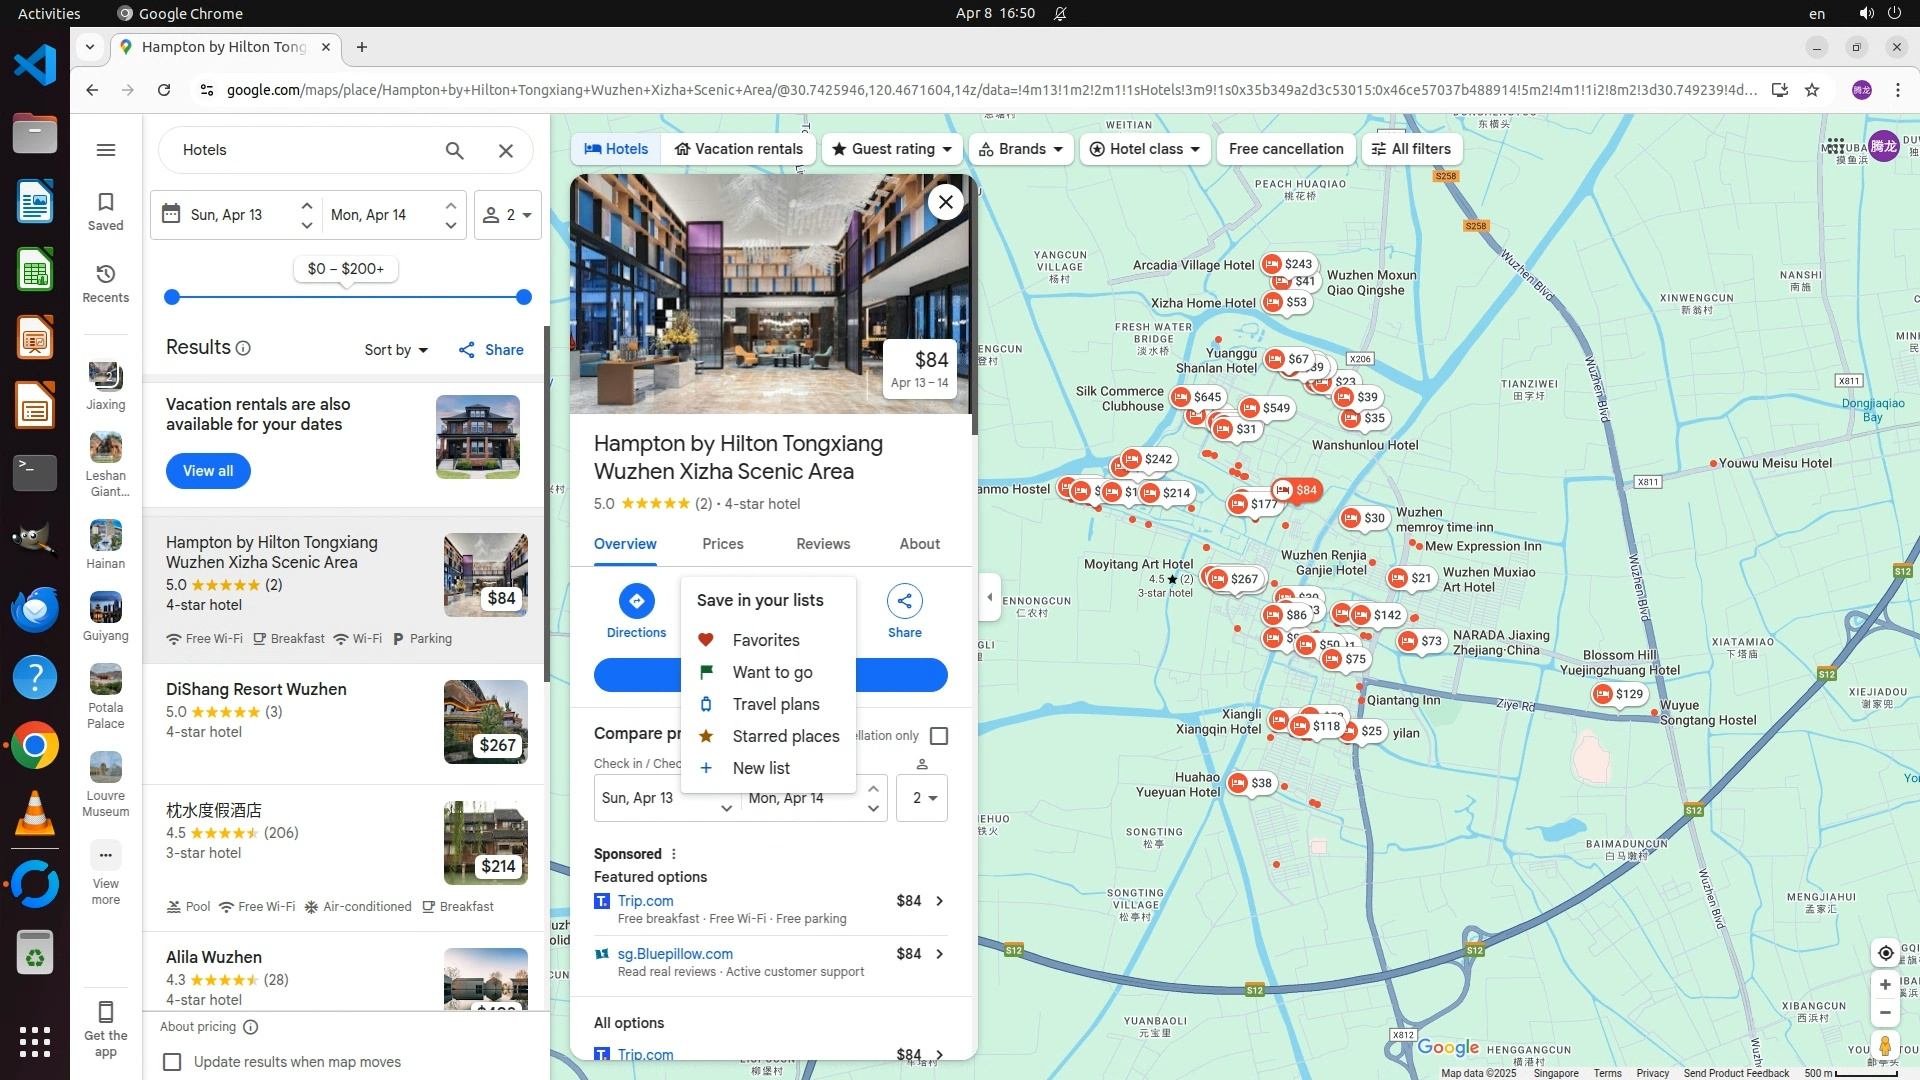Open the Recents sidebar icon
The width and height of the screenshot is (1920, 1080).
[x=105, y=282]
